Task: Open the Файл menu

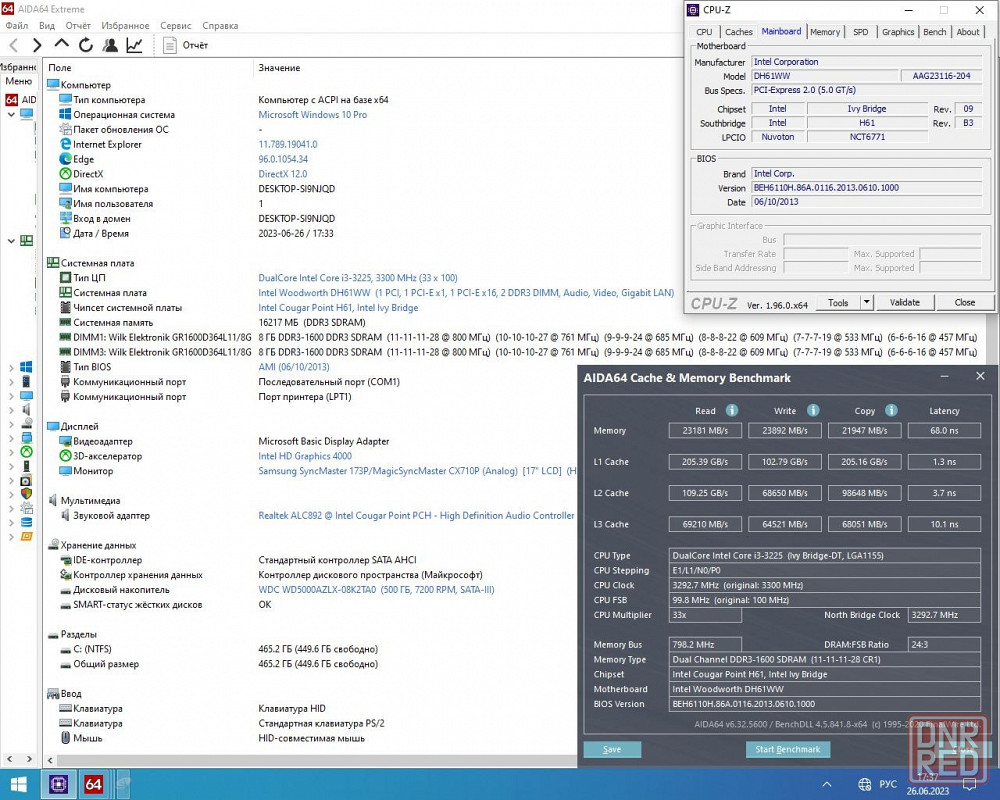Action: pyautogui.click(x=17, y=26)
